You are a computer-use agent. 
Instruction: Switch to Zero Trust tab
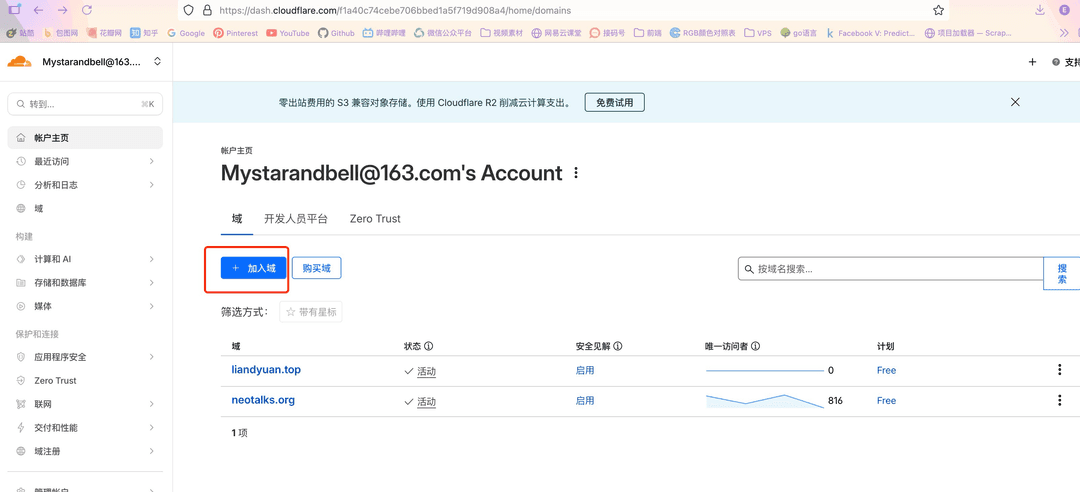pyautogui.click(x=375, y=218)
